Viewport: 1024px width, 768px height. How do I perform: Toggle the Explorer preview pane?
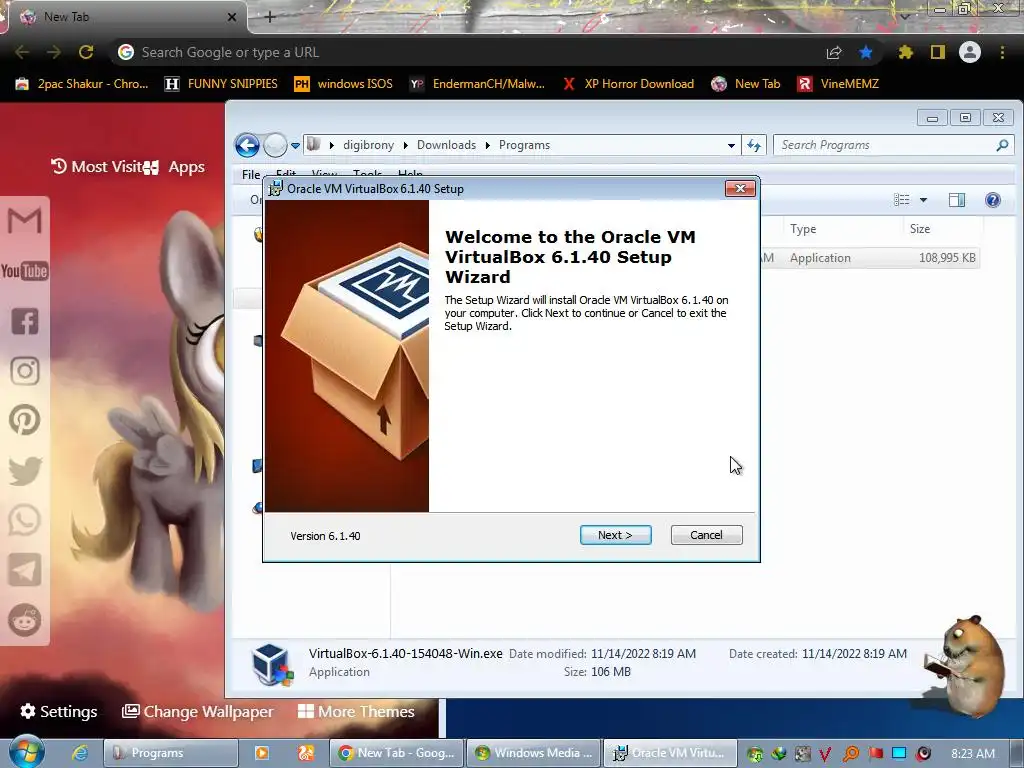[957, 200]
